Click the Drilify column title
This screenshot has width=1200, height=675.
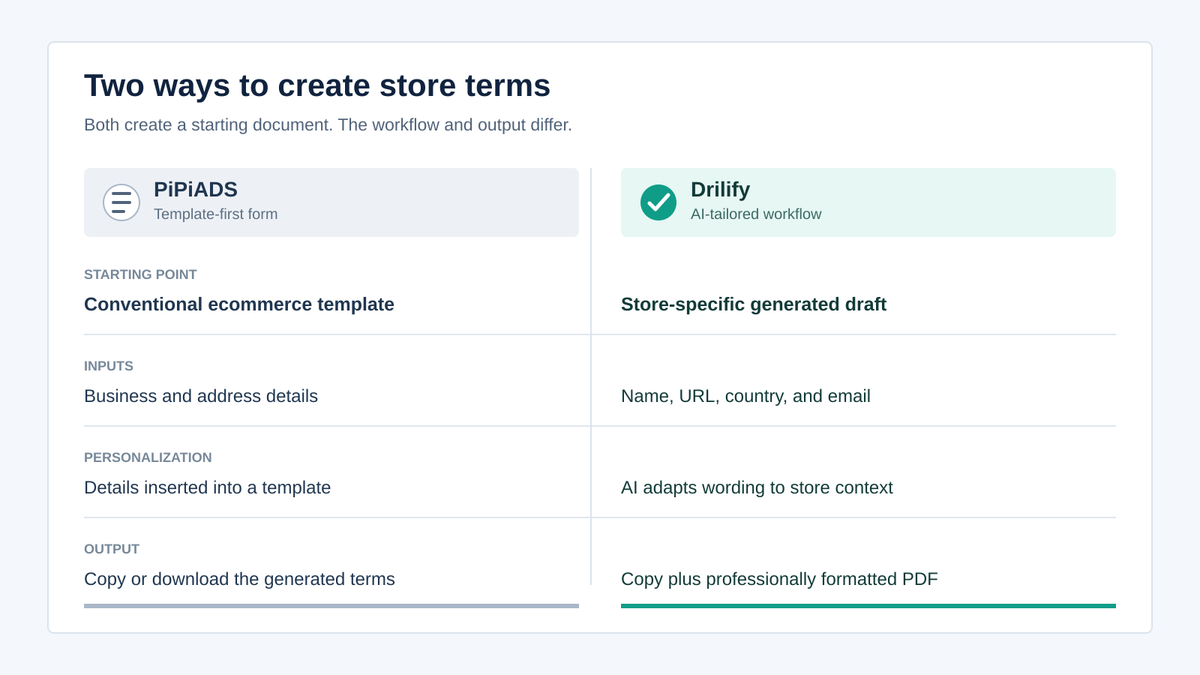click(720, 189)
